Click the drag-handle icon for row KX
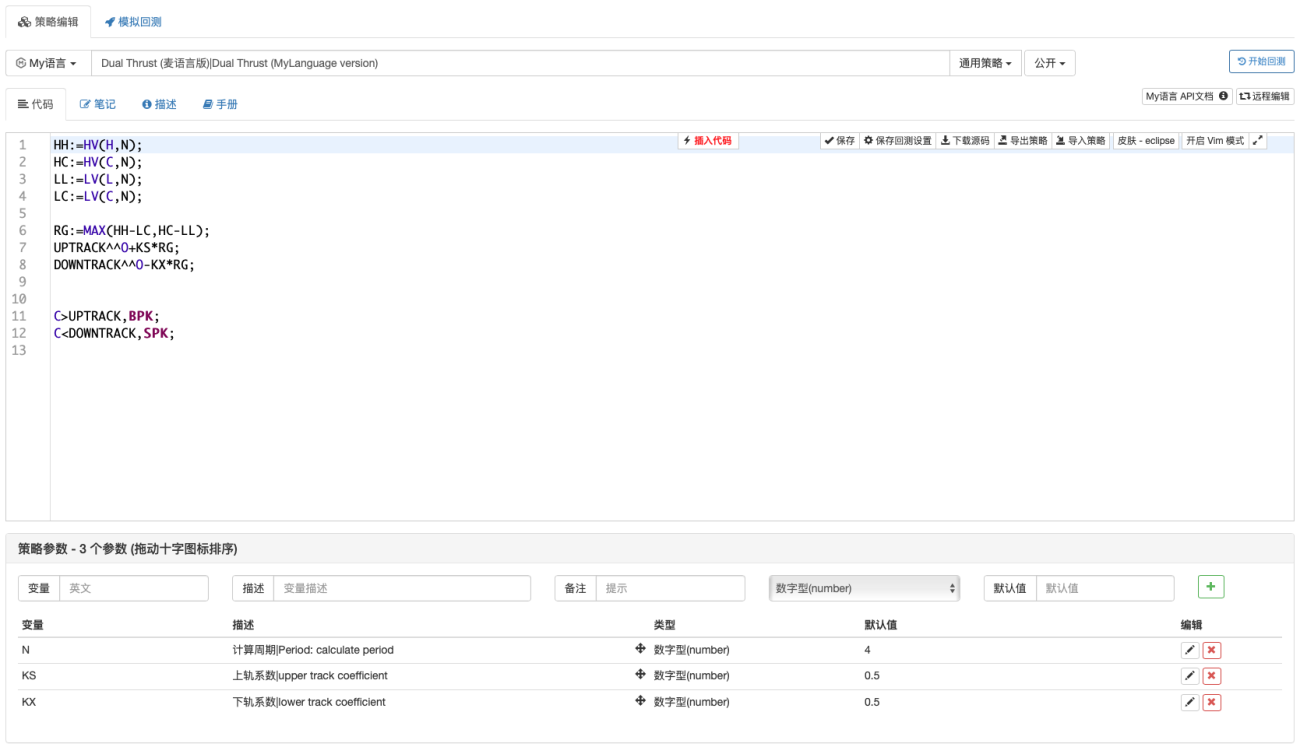The height and width of the screenshot is (747, 1300). [x=640, y=701]
